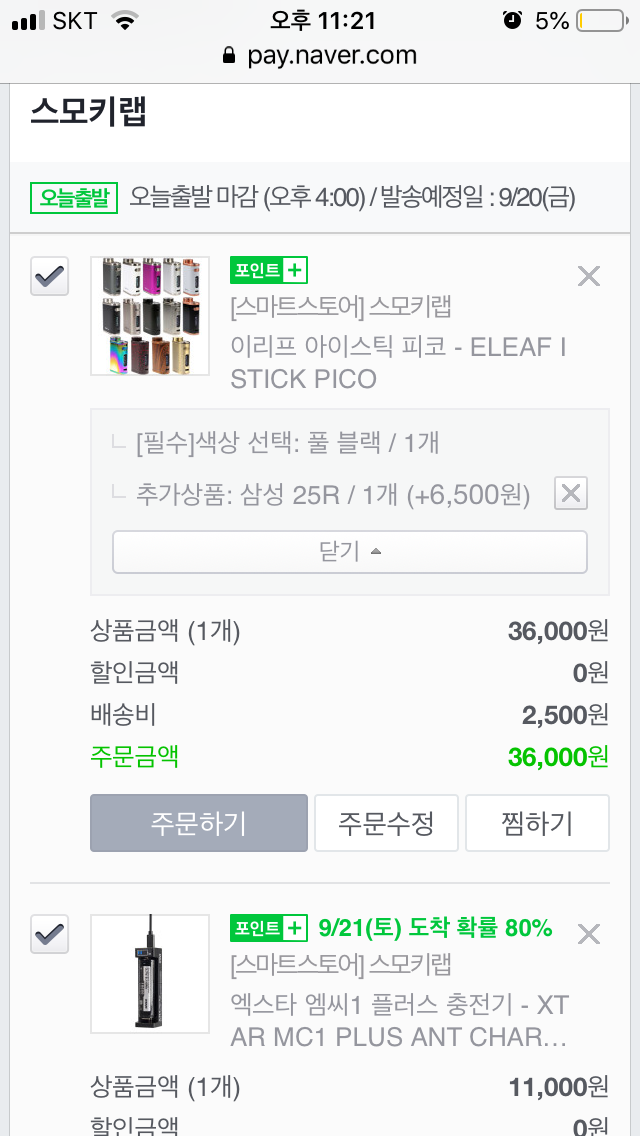Collapse options with the 닫기 button

[349, 552]
